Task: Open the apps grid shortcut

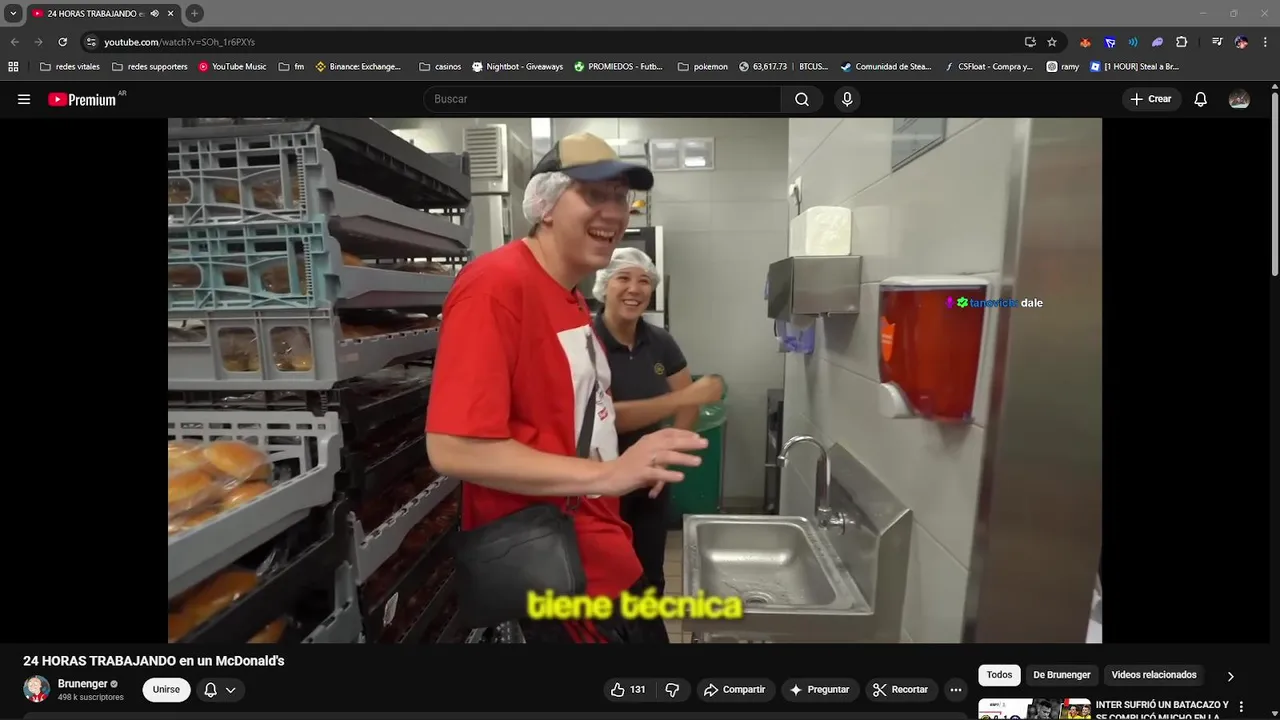Action: (x=13, y=67)
